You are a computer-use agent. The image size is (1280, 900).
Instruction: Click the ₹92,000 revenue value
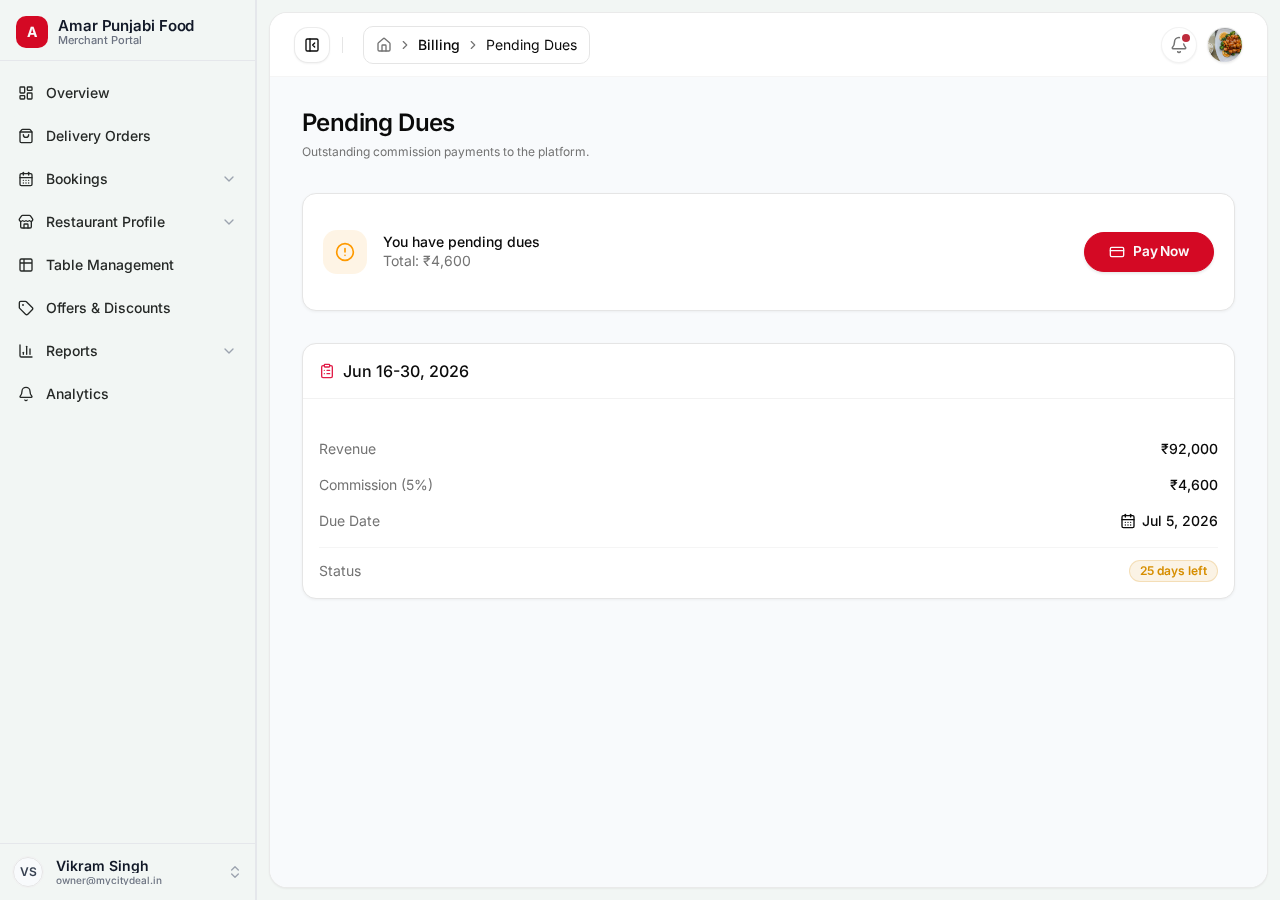point(1189,449)
